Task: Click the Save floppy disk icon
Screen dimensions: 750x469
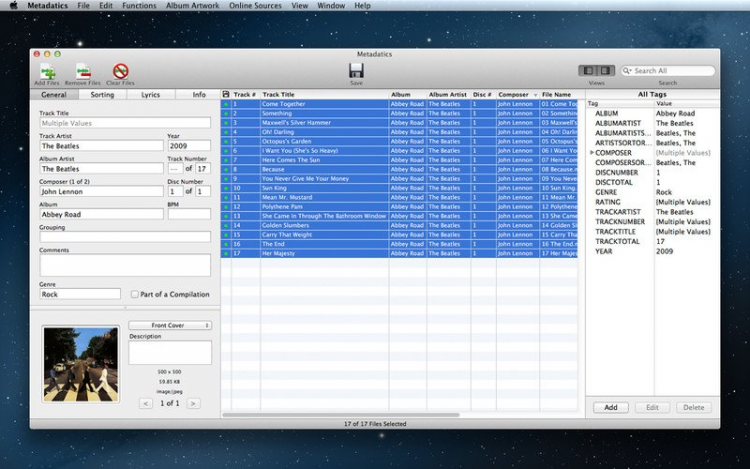Action: click(356, 70)
